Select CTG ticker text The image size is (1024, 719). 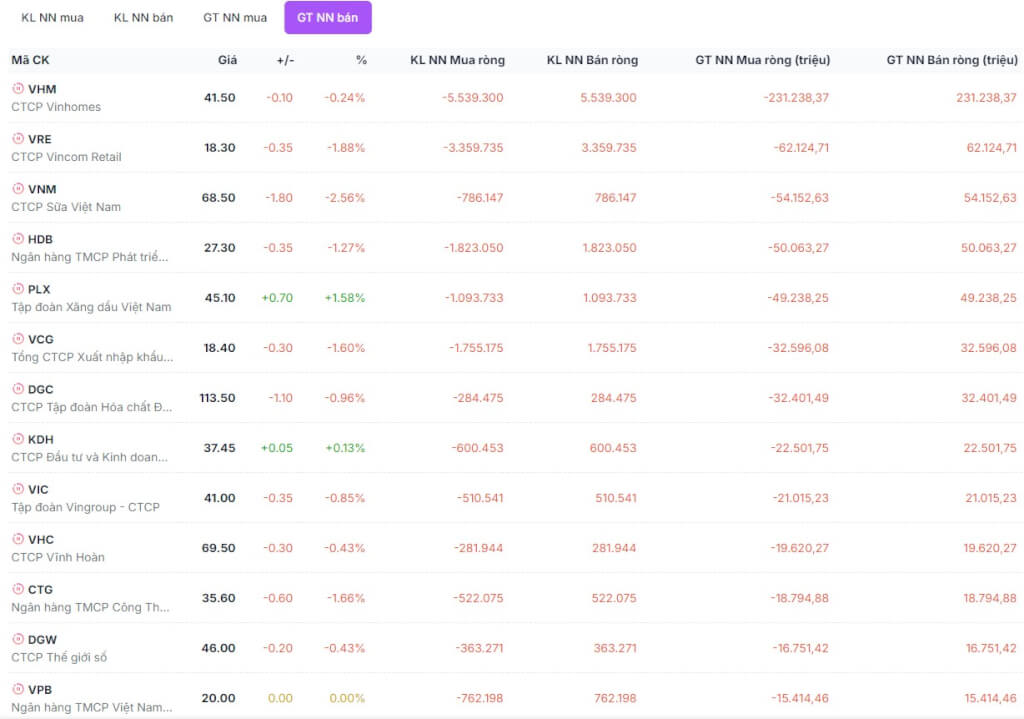point(40,590)
